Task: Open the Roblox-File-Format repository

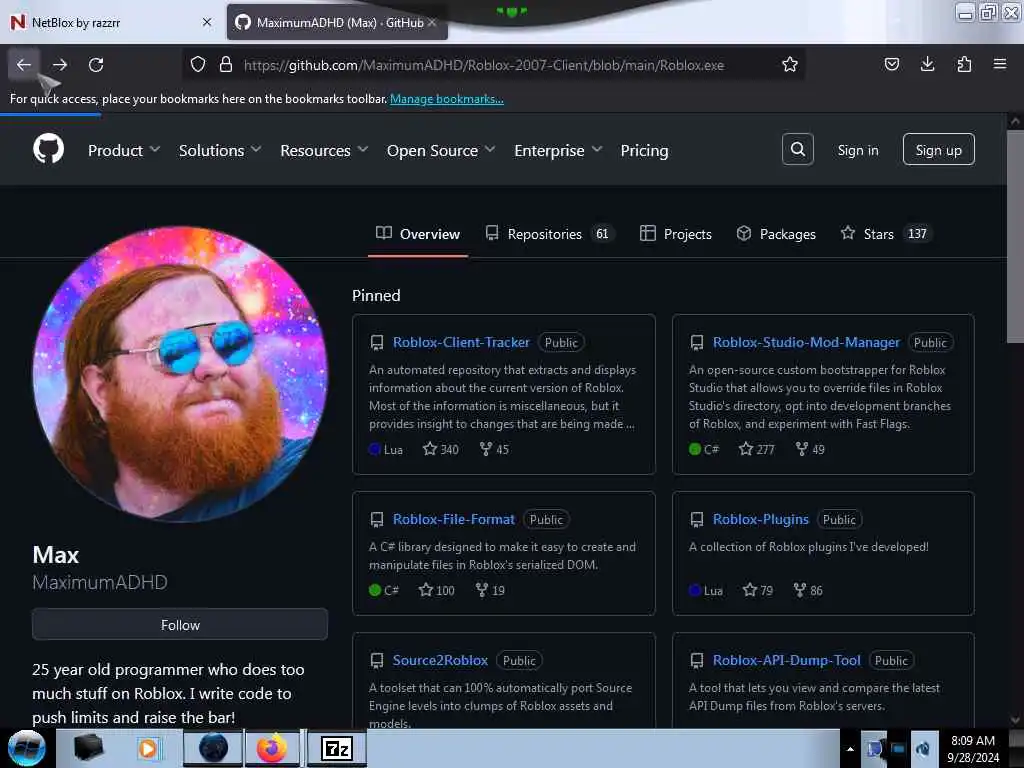Action: (x=453, y=519)
